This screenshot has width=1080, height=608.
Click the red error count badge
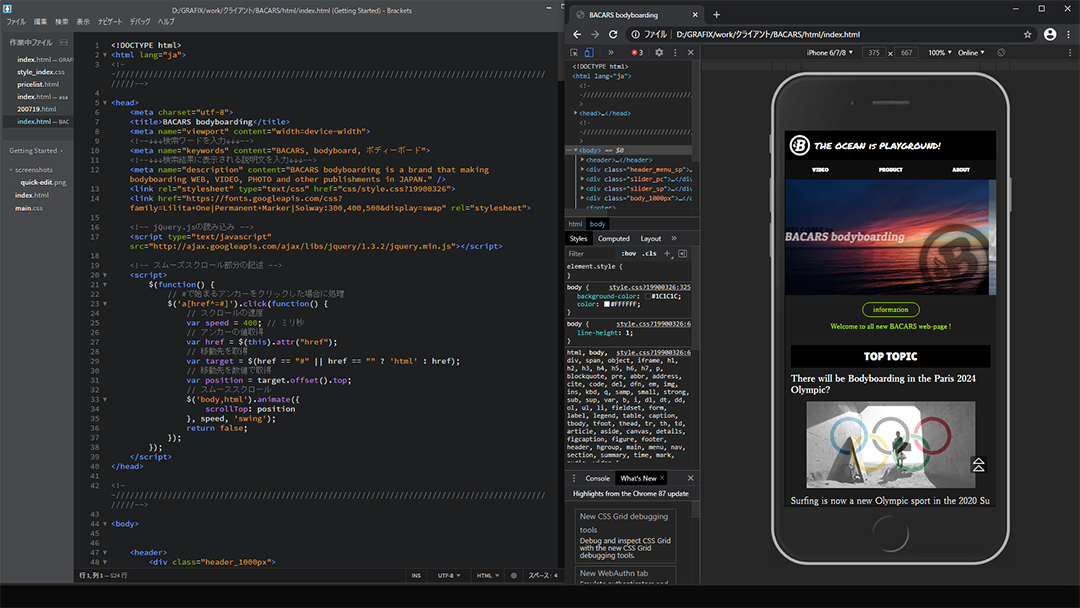point(637,52)
